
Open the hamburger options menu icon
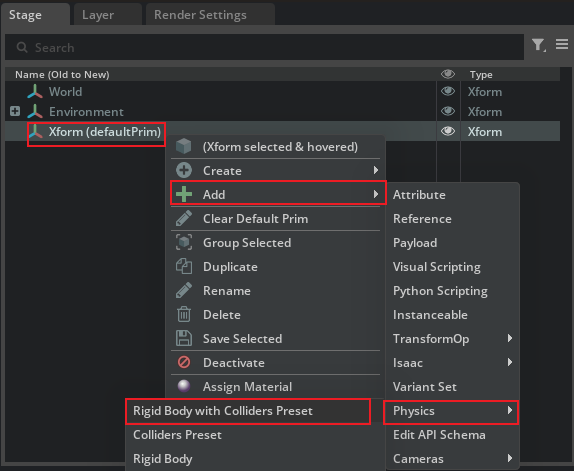tap(562, 44)
